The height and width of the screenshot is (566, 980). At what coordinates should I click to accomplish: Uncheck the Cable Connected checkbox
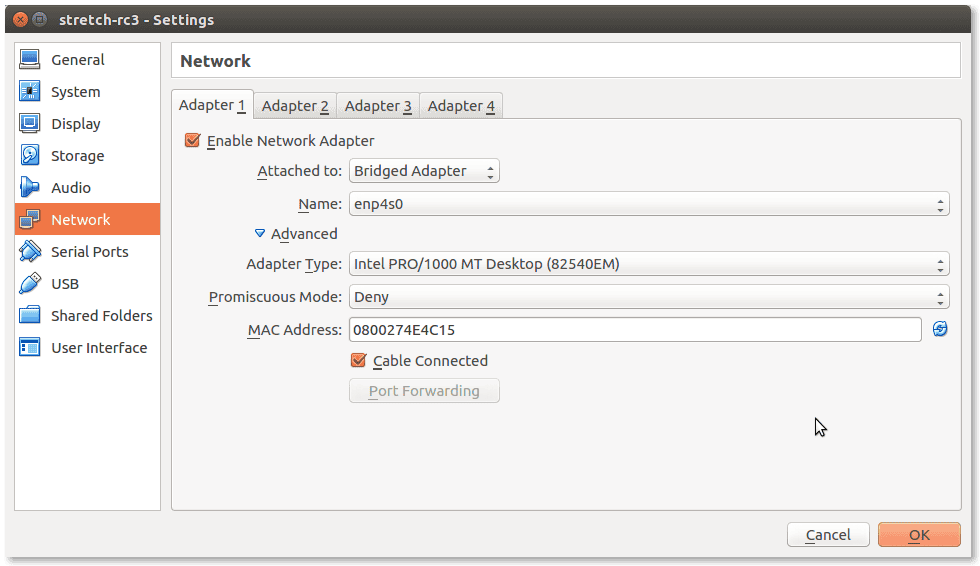pyautogui.click(x=359, y=360)
